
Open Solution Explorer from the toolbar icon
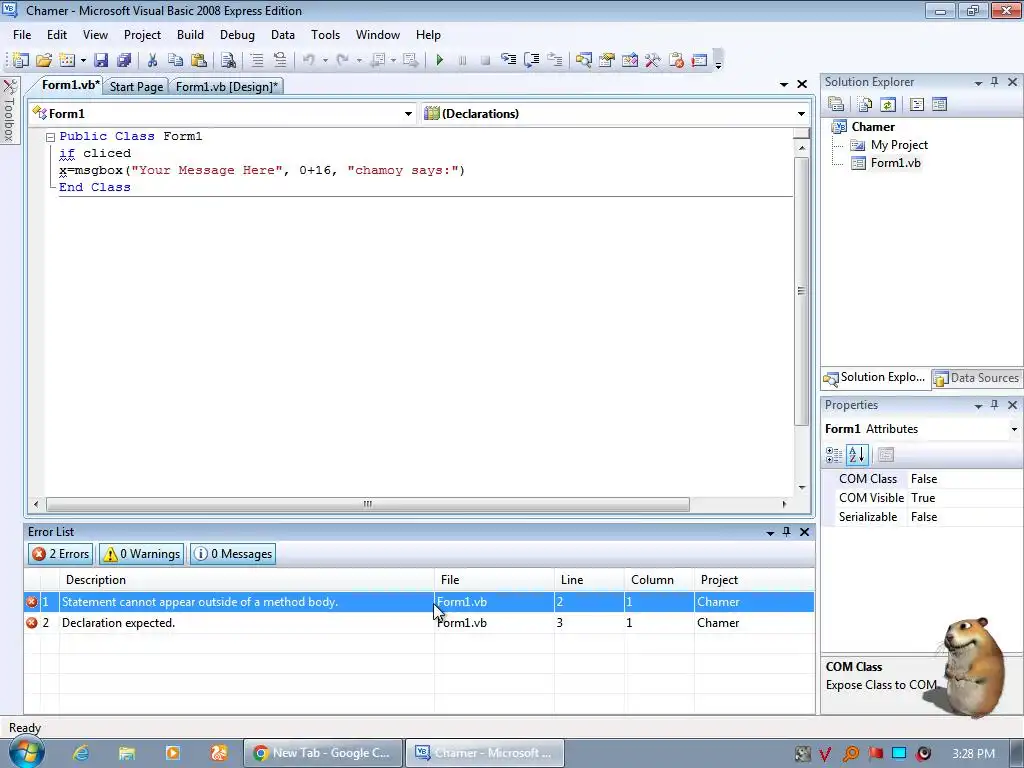click(583, 60)
